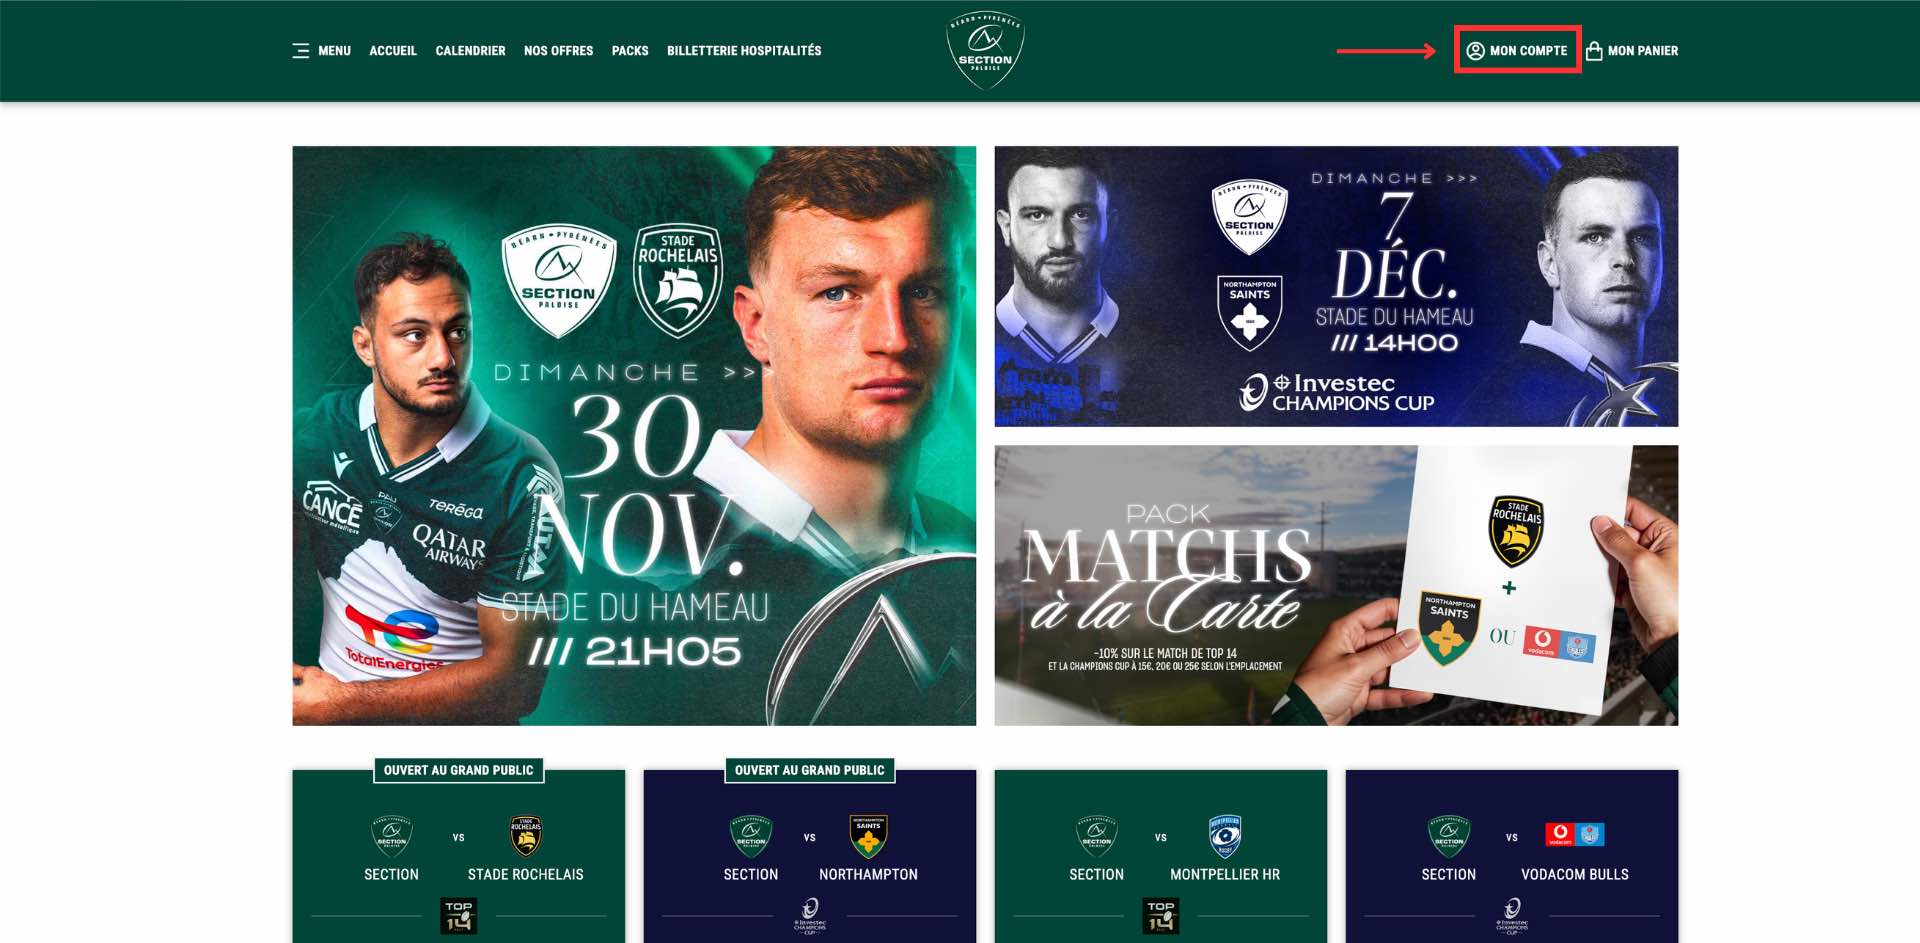
Task: Click the Northampton Saints crest in match card
Action: [x=868, y=836]
